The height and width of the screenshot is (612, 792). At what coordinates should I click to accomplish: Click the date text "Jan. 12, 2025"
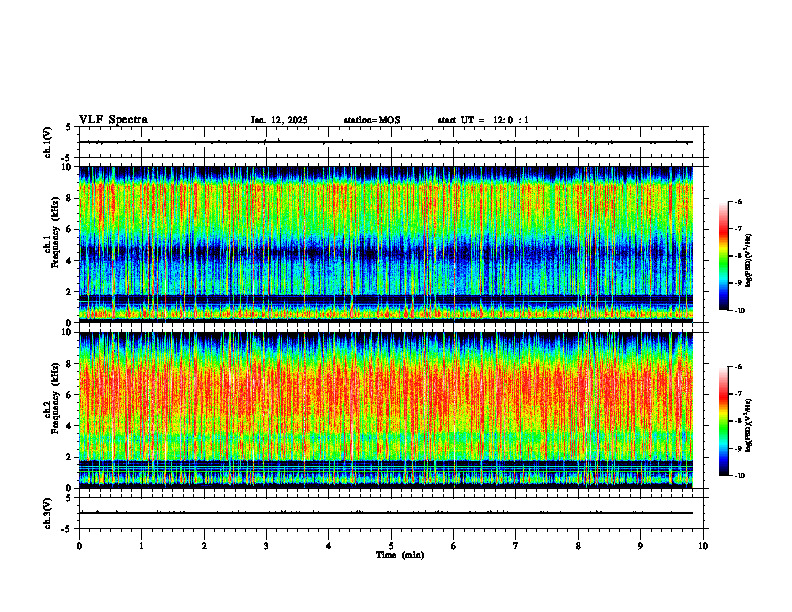(279, 120)
